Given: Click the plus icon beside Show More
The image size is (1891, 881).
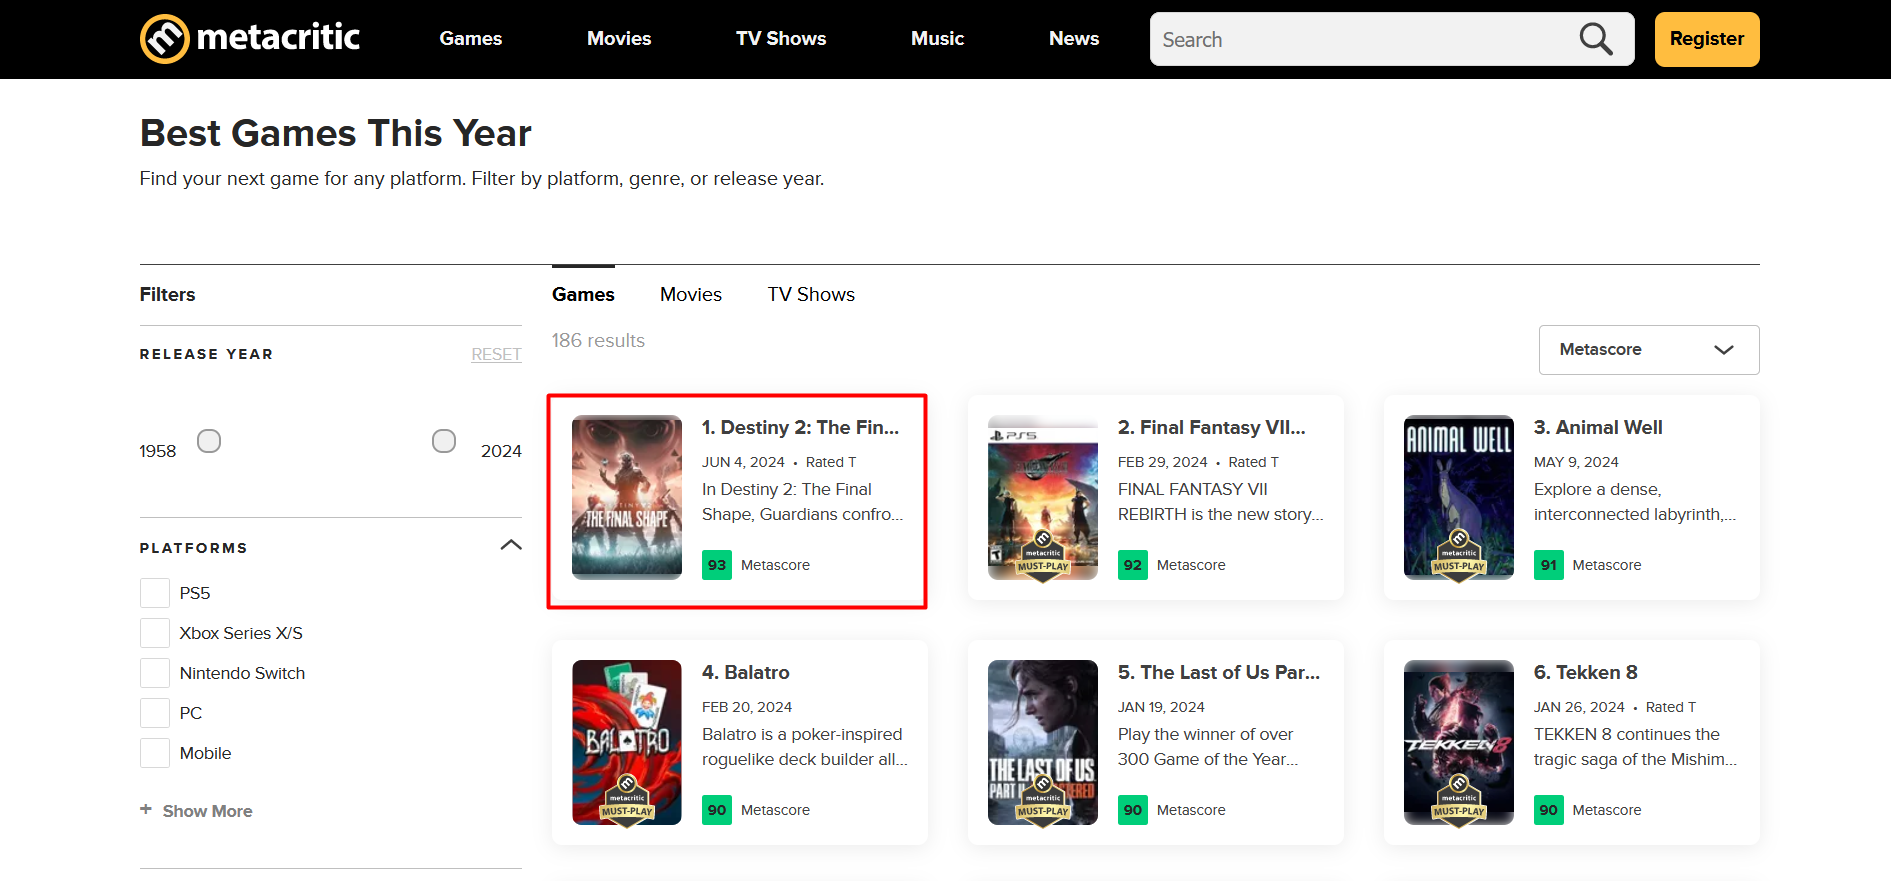Looking at the screenshot, I should pyautogui.click(x=146, y=809).
